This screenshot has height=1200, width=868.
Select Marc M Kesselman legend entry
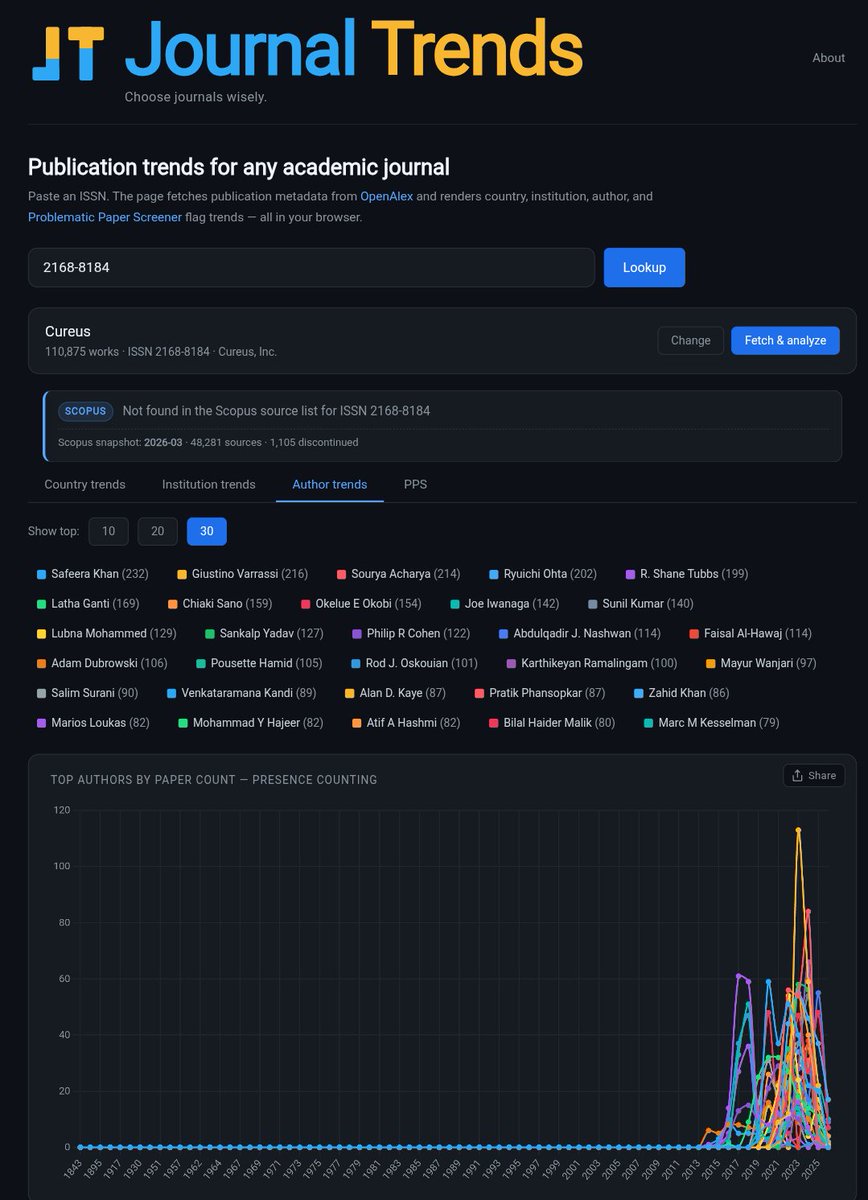[x=712, y=723]
